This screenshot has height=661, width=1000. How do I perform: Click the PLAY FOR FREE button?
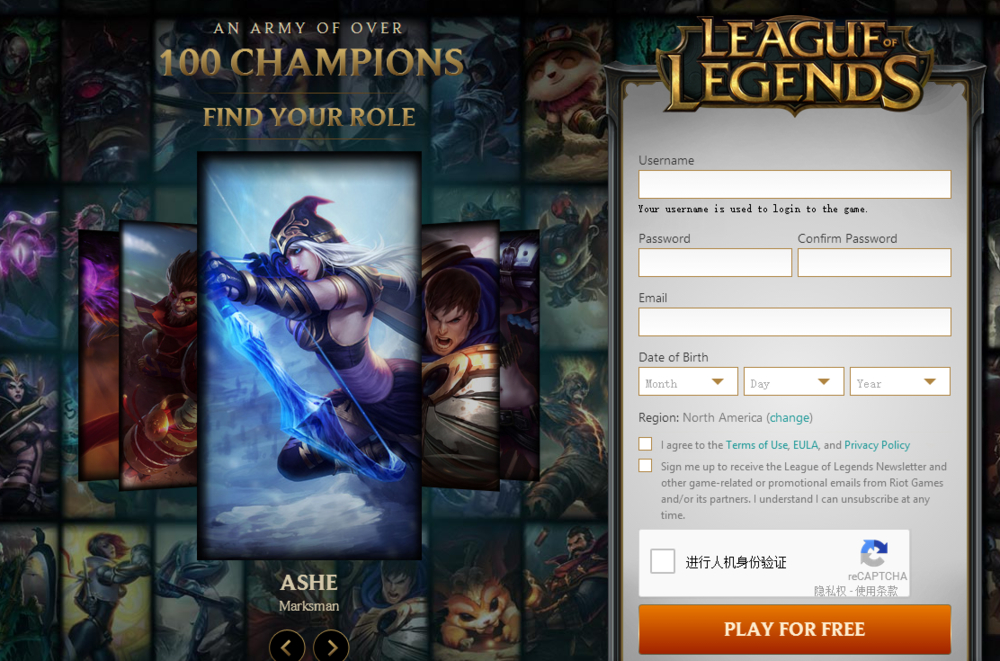(795, 629)
